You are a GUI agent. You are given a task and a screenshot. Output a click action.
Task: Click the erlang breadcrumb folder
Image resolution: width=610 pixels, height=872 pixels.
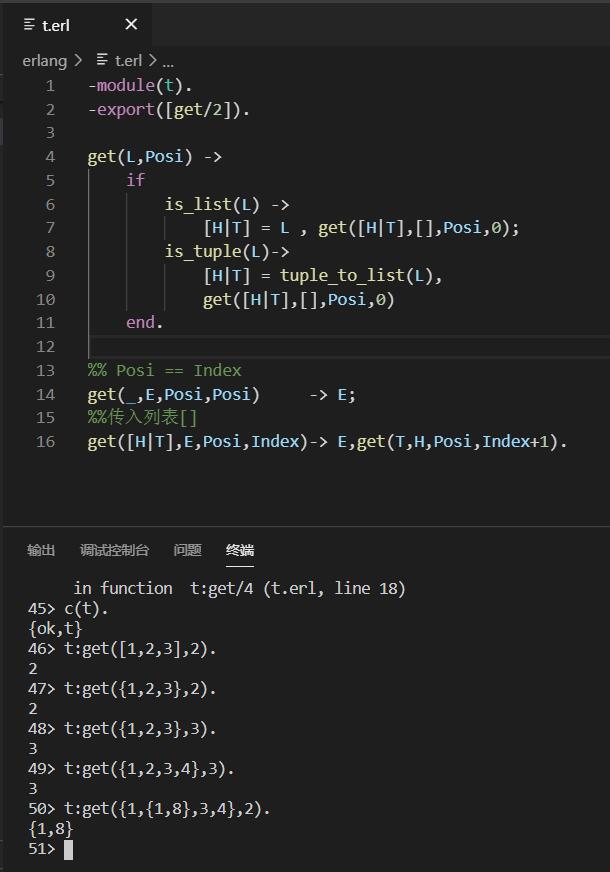click(44, 60)
